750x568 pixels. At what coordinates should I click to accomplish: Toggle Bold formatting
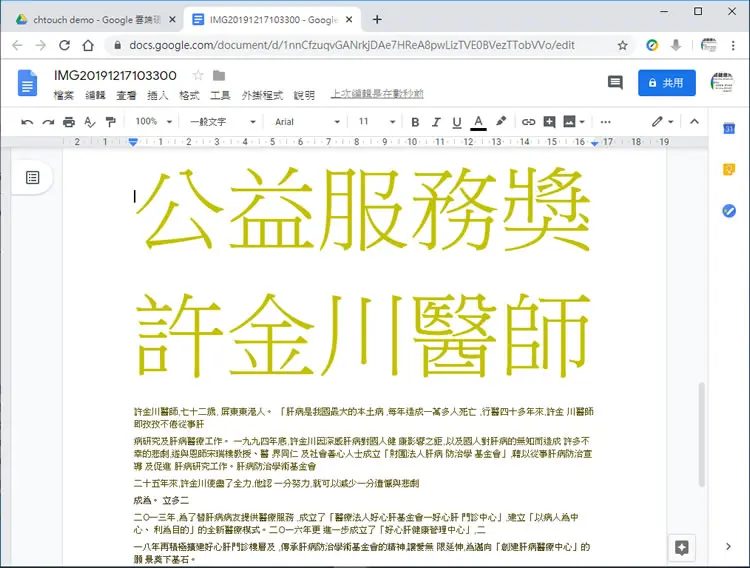coord(415,122)
